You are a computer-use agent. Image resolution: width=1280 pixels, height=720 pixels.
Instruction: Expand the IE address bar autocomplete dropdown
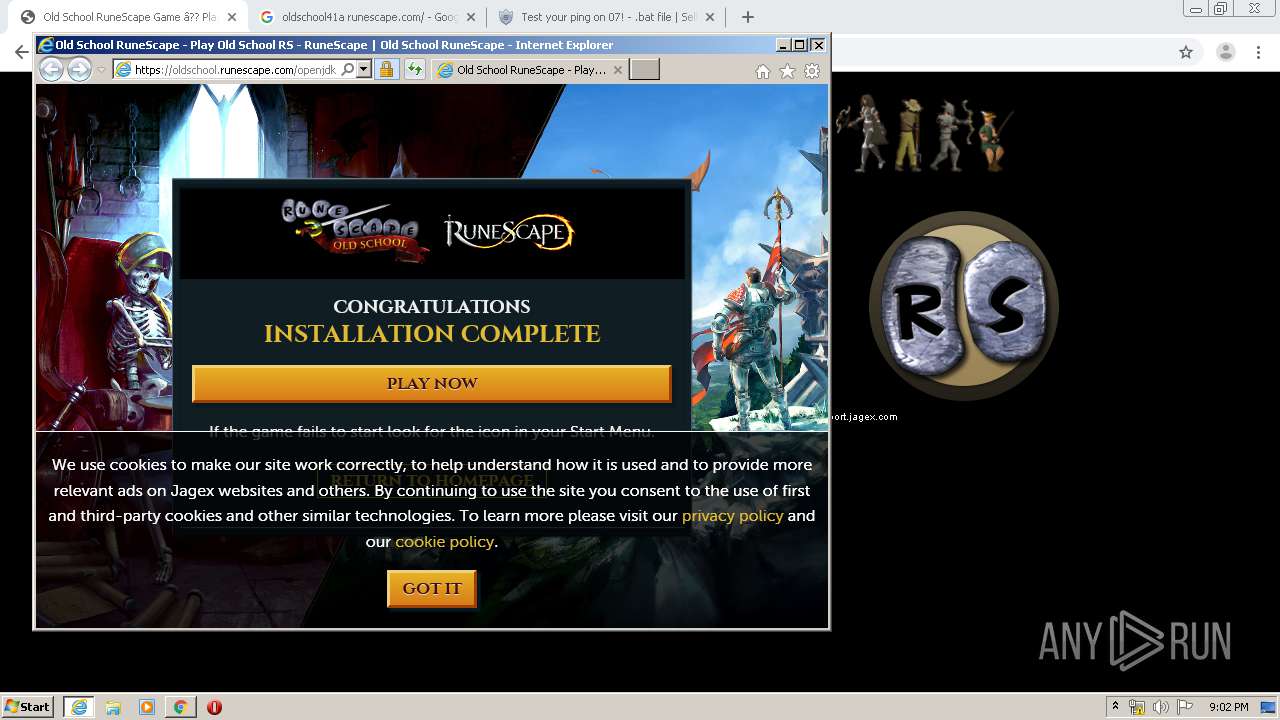point(364,70)
